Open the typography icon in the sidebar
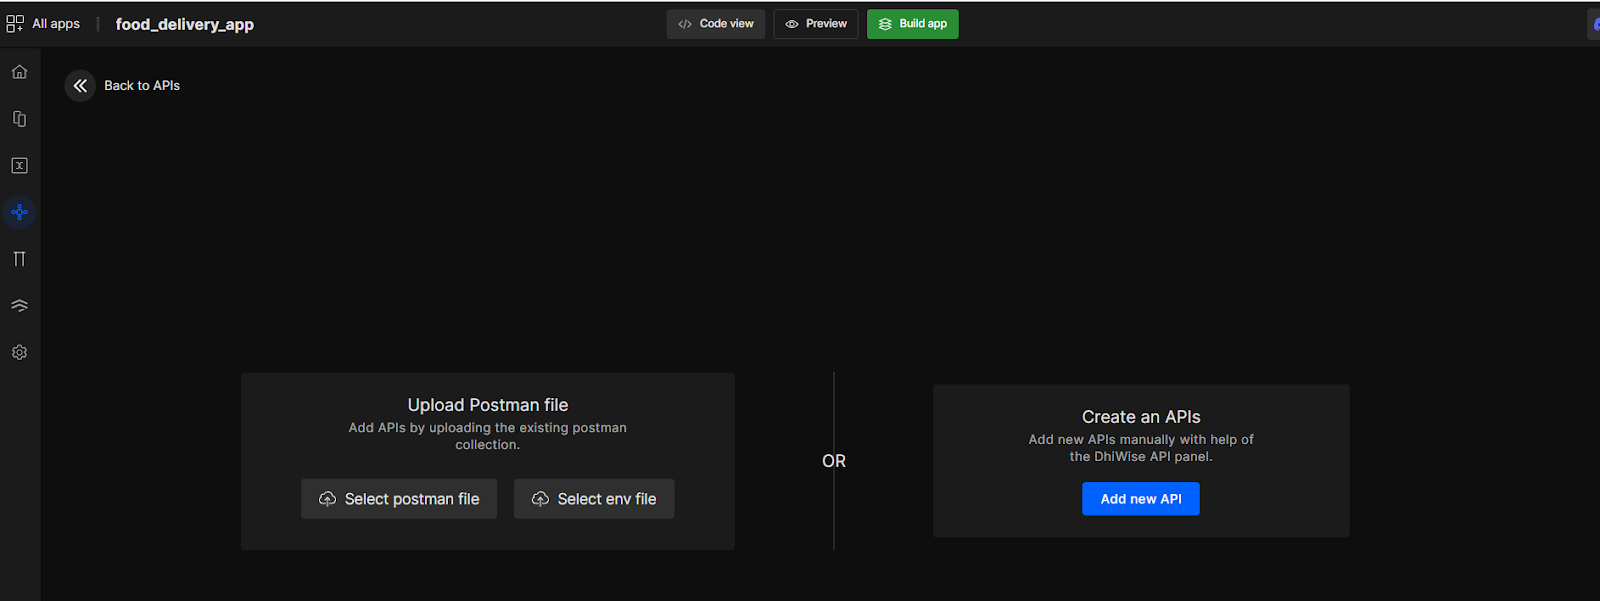The image size is (1600, 601). pyautogui.click(x=19, y=259)
